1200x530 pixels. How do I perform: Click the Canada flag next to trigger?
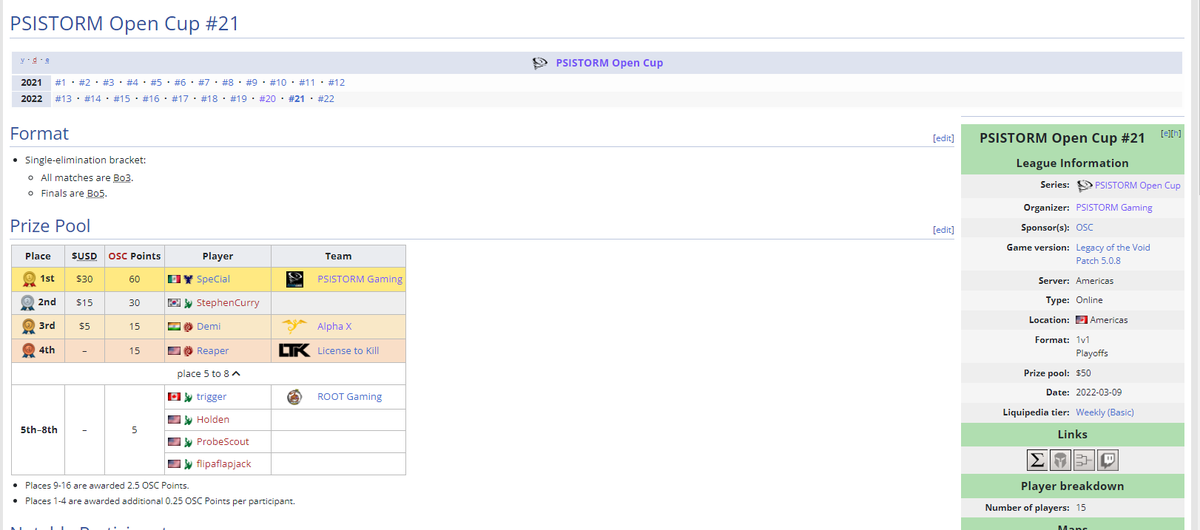[x=173, y=397]
